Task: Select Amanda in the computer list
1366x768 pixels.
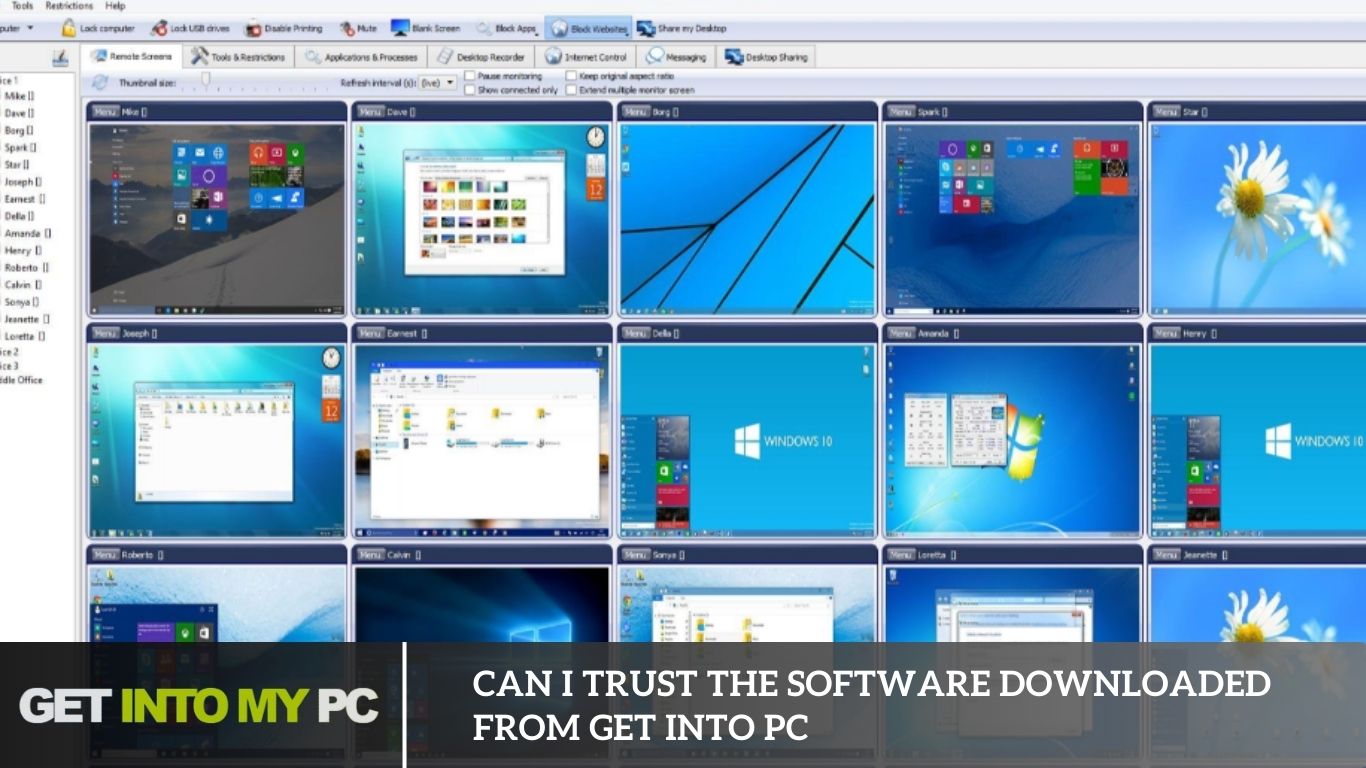Action: pyautogui.click(x=27, y=233)
